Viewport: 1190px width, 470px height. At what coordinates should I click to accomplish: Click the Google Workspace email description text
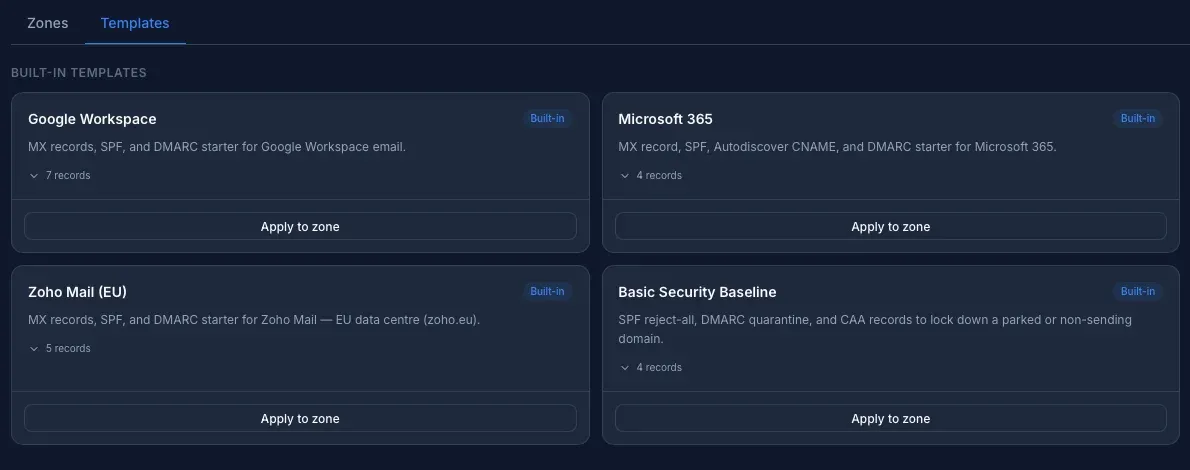pyautogui.click(x=217, y=147)
